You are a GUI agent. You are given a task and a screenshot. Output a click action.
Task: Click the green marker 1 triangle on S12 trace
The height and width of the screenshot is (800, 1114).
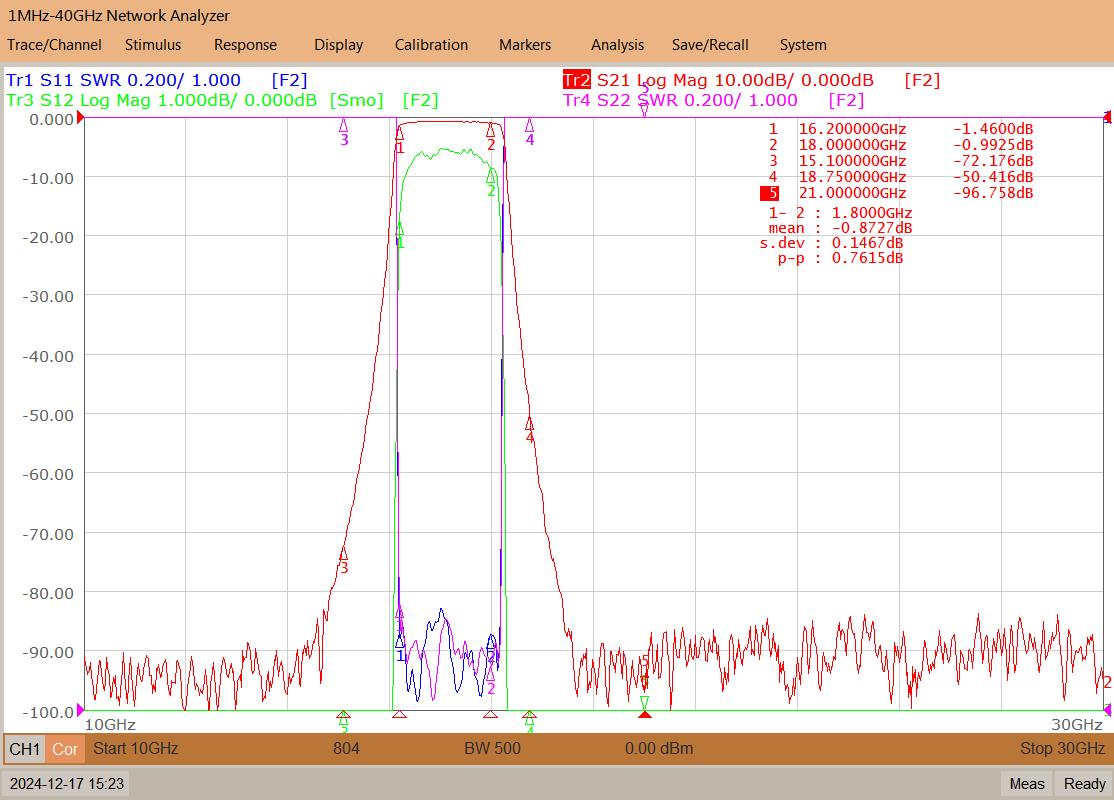[x=400, y=229]
